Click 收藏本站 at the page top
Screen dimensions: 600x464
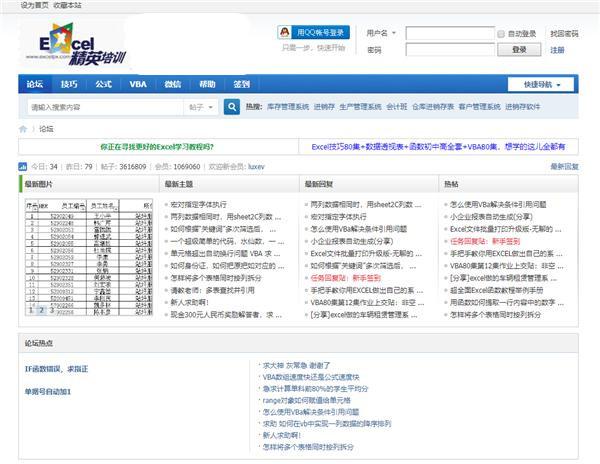click(x=67, y=5)
